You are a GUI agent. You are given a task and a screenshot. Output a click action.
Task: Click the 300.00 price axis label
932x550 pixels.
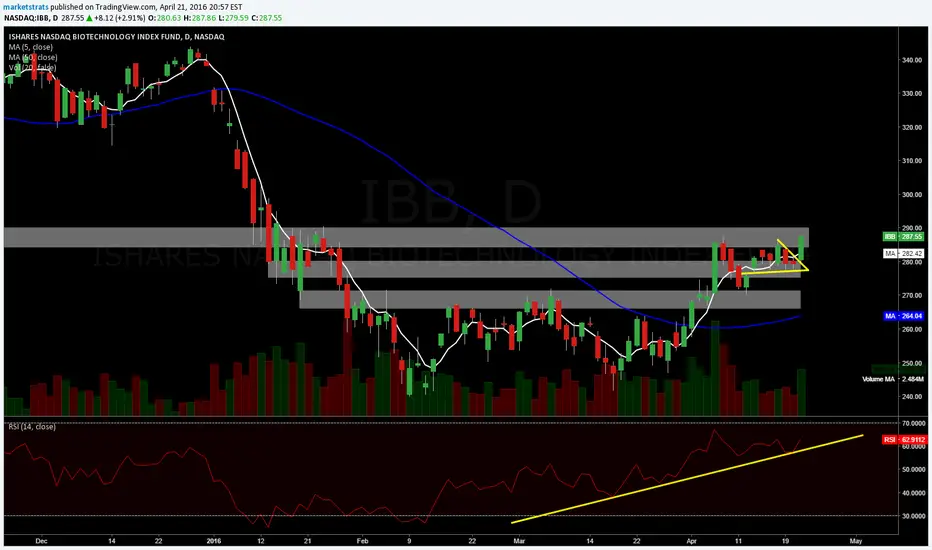(x=912, y=194)
